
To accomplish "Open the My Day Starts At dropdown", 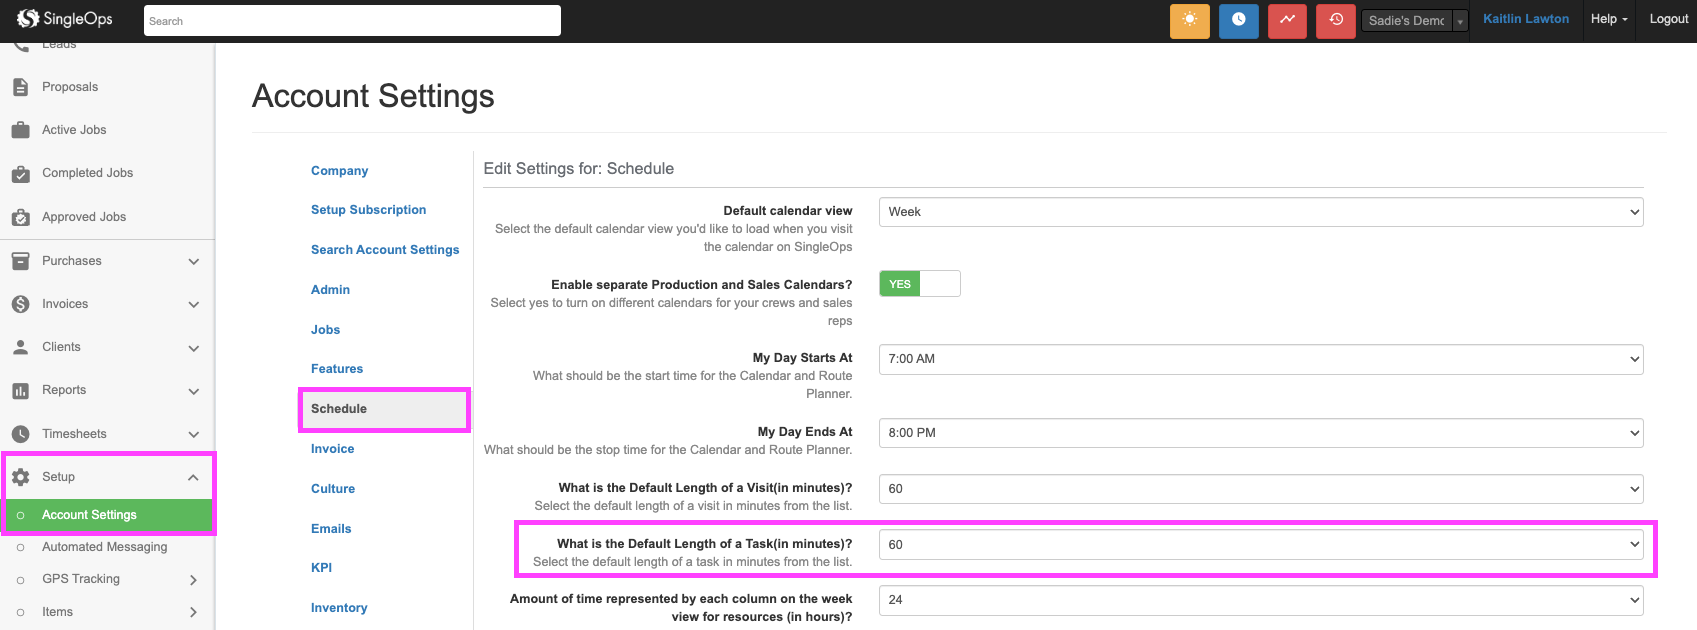I will pyautogui.click(x=1260, y=359).
